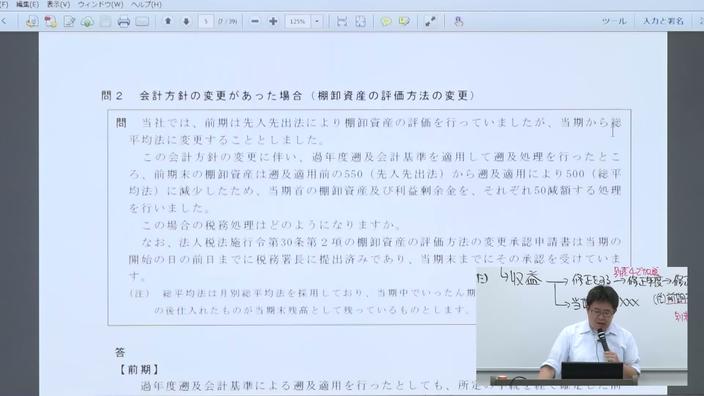Image resolution: width=704 pixels, height=396 pixels.
Task: Toggle fit one full page view
Action: tap(360, 21)
